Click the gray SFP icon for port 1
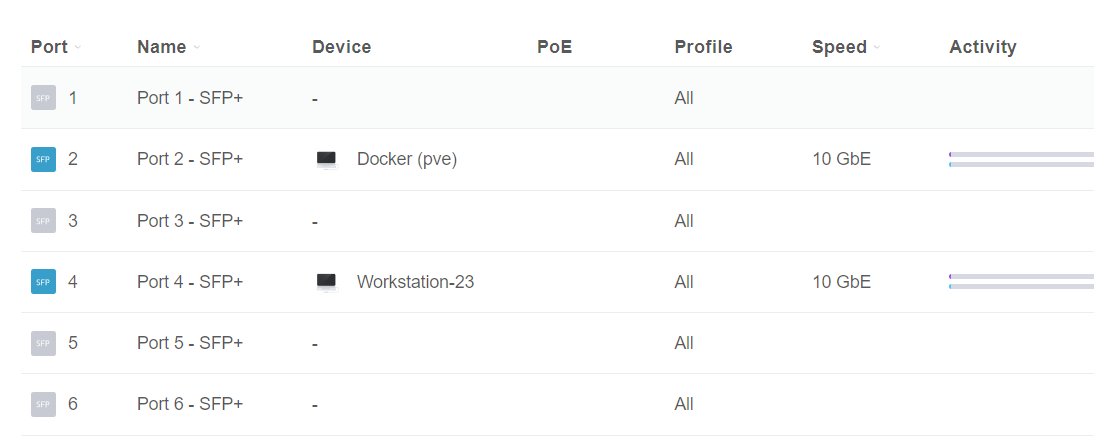 [x=43, y=98]
